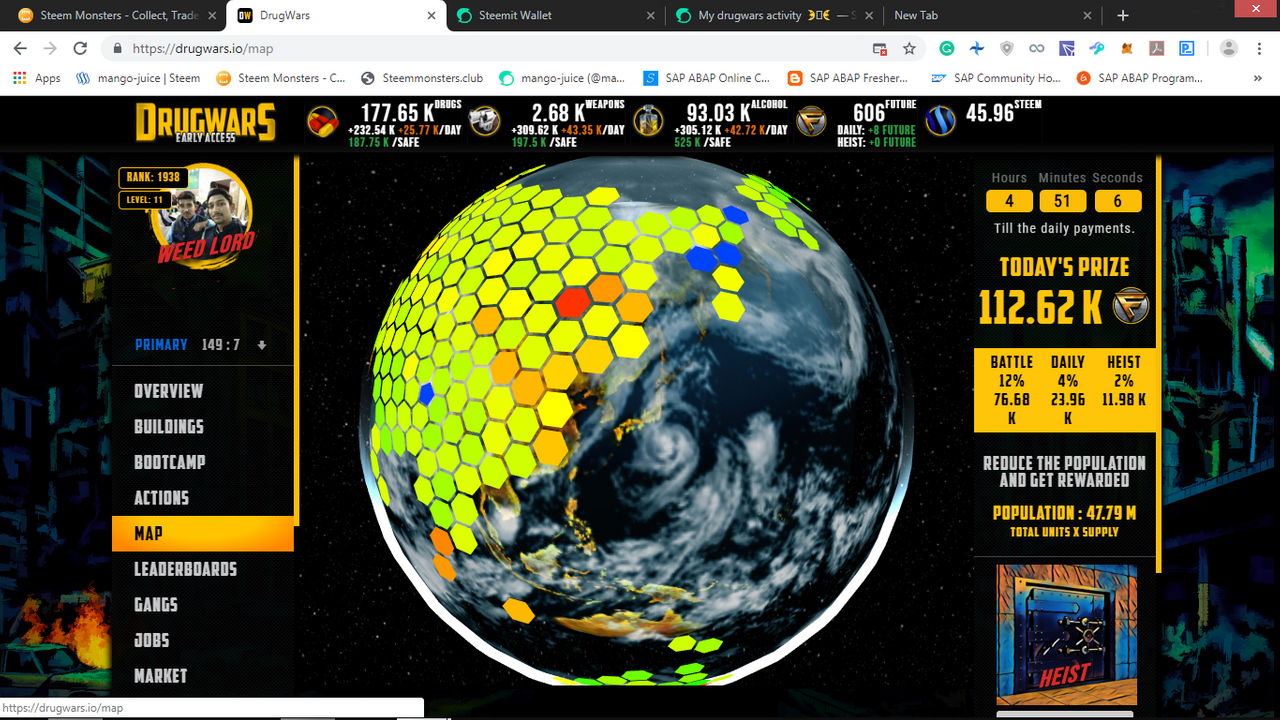Click the Battle 12% prize share

tap(1011, 390)
